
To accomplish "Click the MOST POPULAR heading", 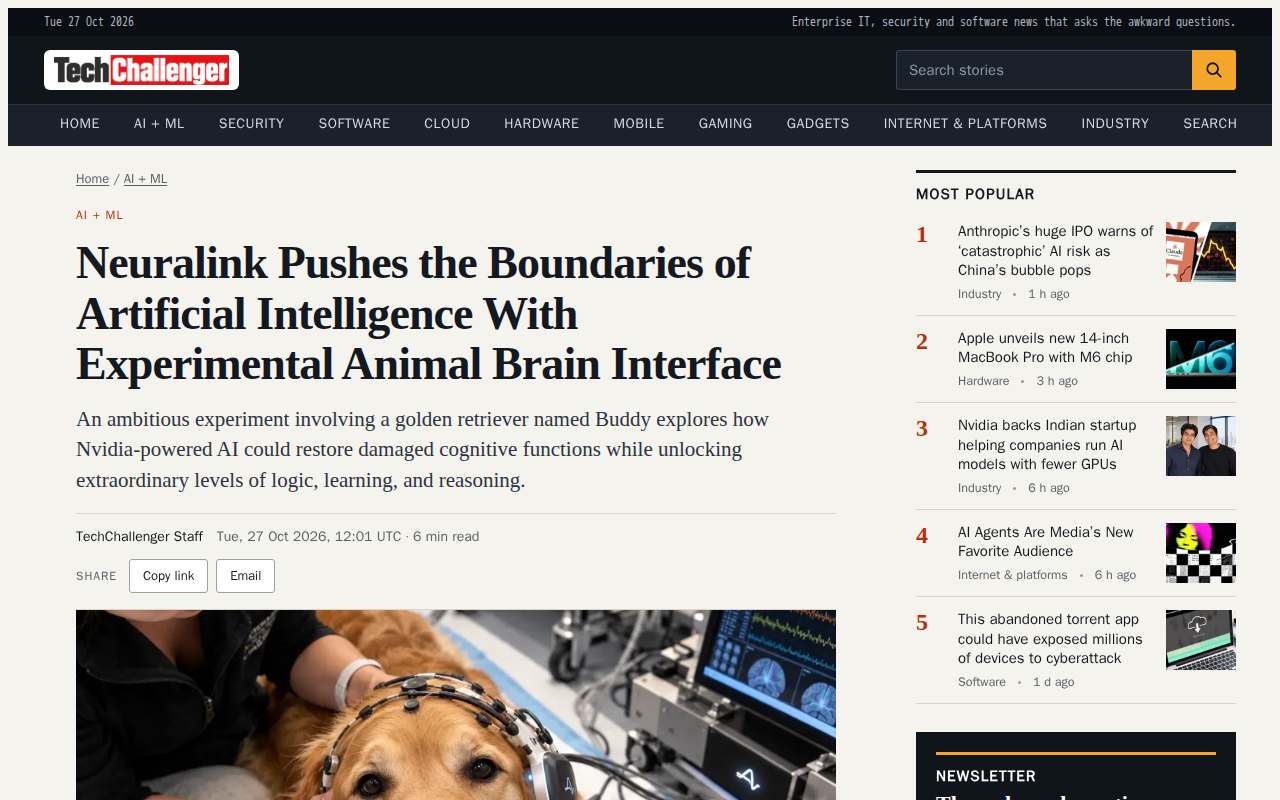I will coord(975,194).
